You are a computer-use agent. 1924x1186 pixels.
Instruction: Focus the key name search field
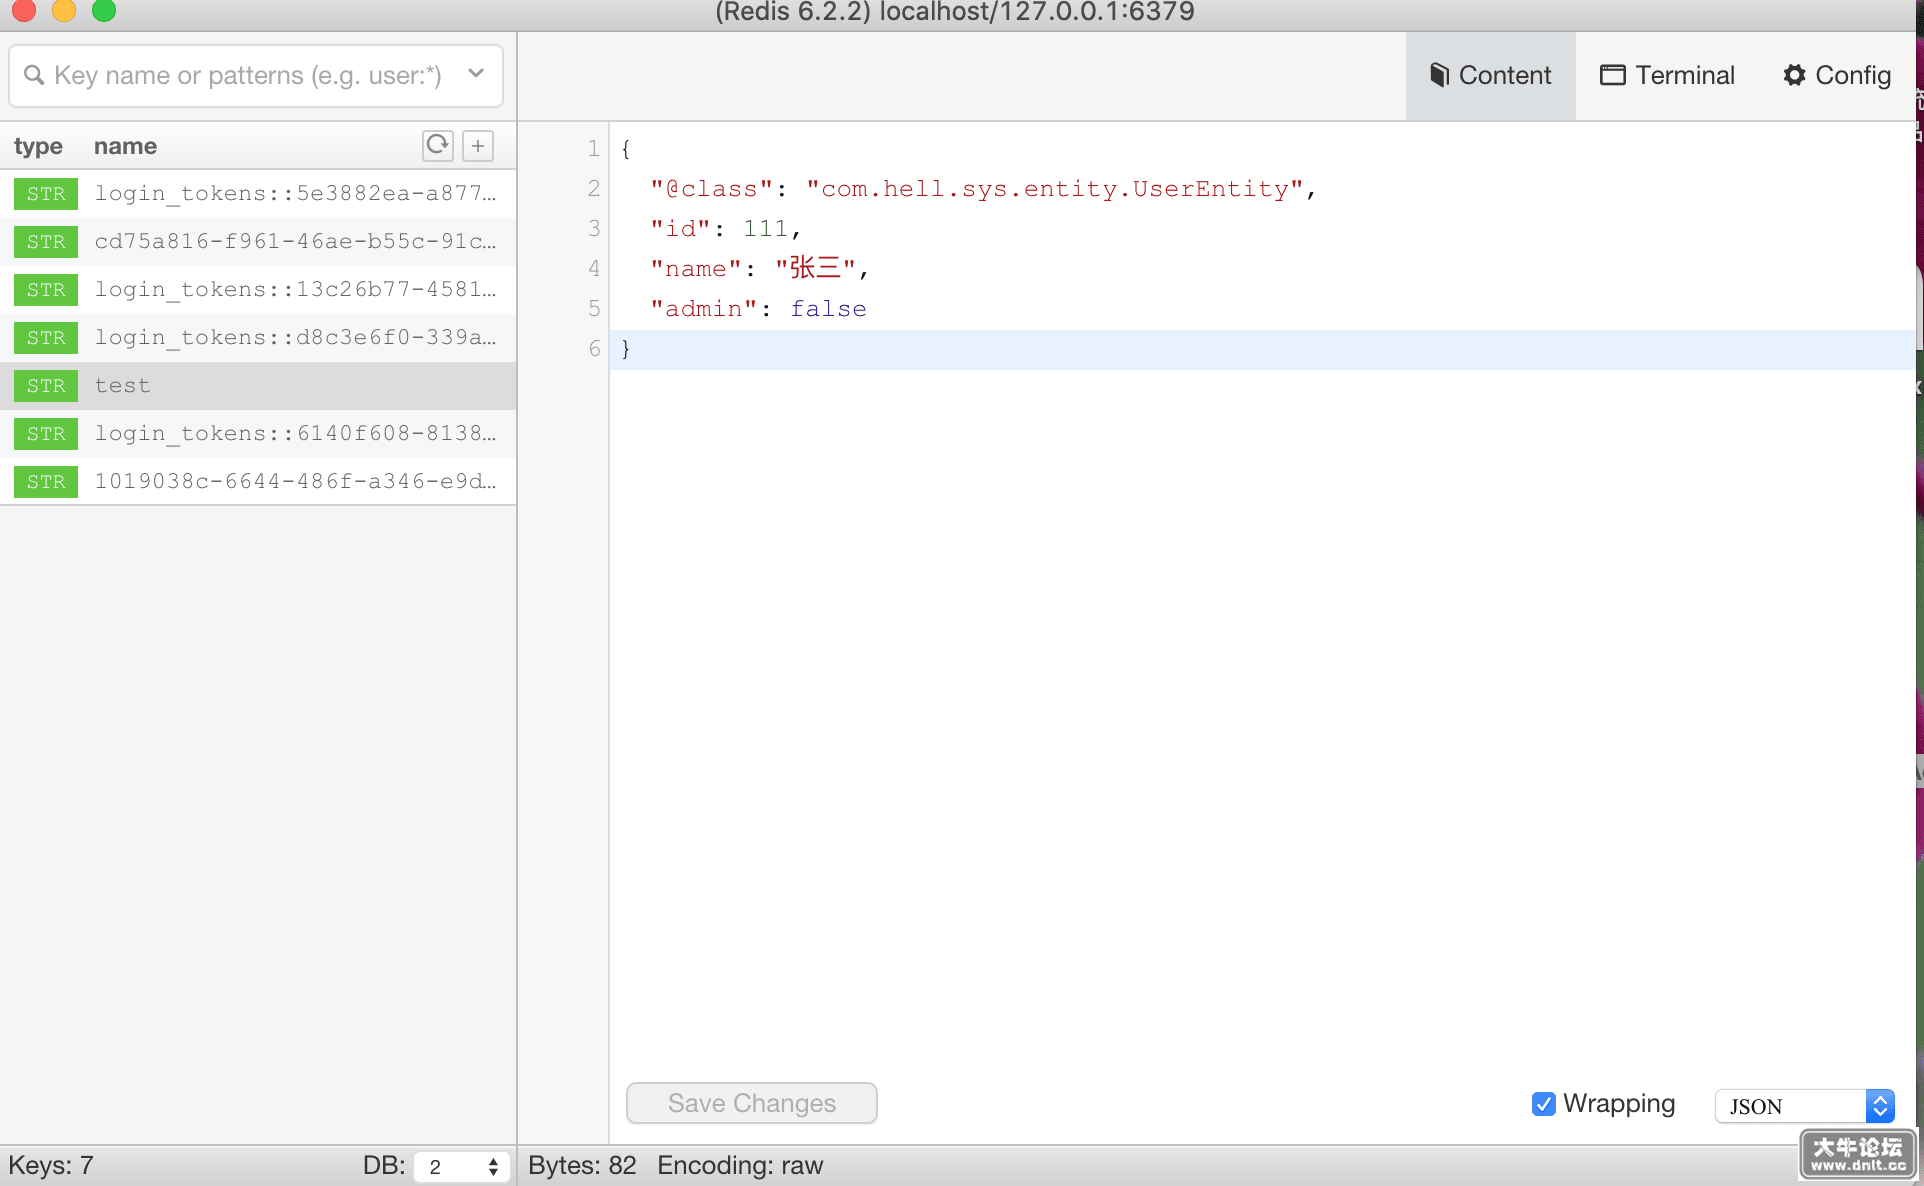pos(256,76)
